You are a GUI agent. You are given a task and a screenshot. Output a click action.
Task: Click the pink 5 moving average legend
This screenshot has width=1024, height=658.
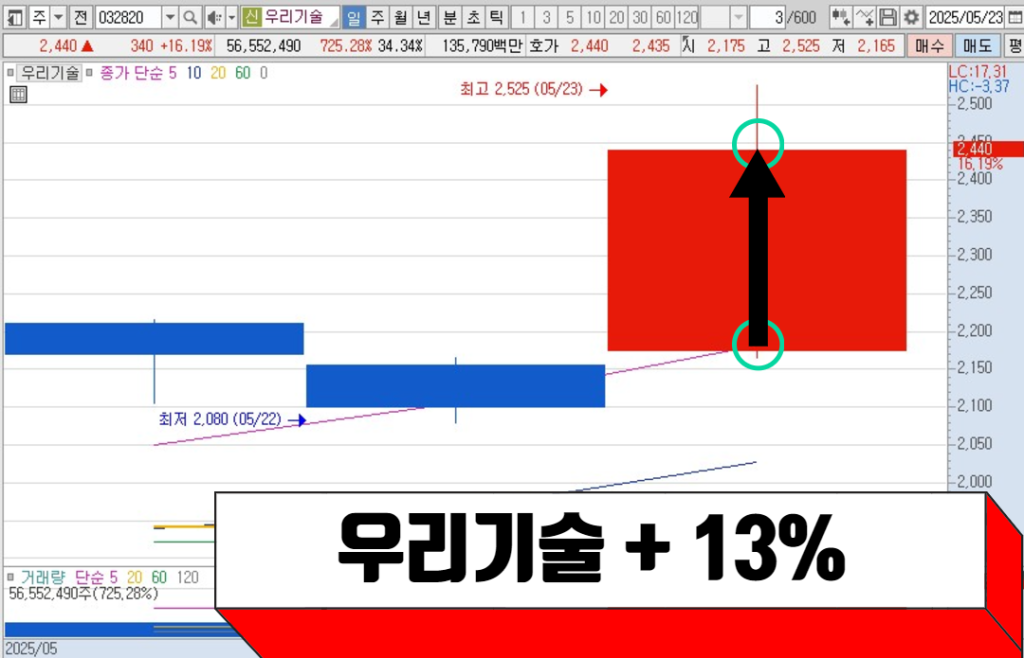pyautogui.click(x=172, y=73)
